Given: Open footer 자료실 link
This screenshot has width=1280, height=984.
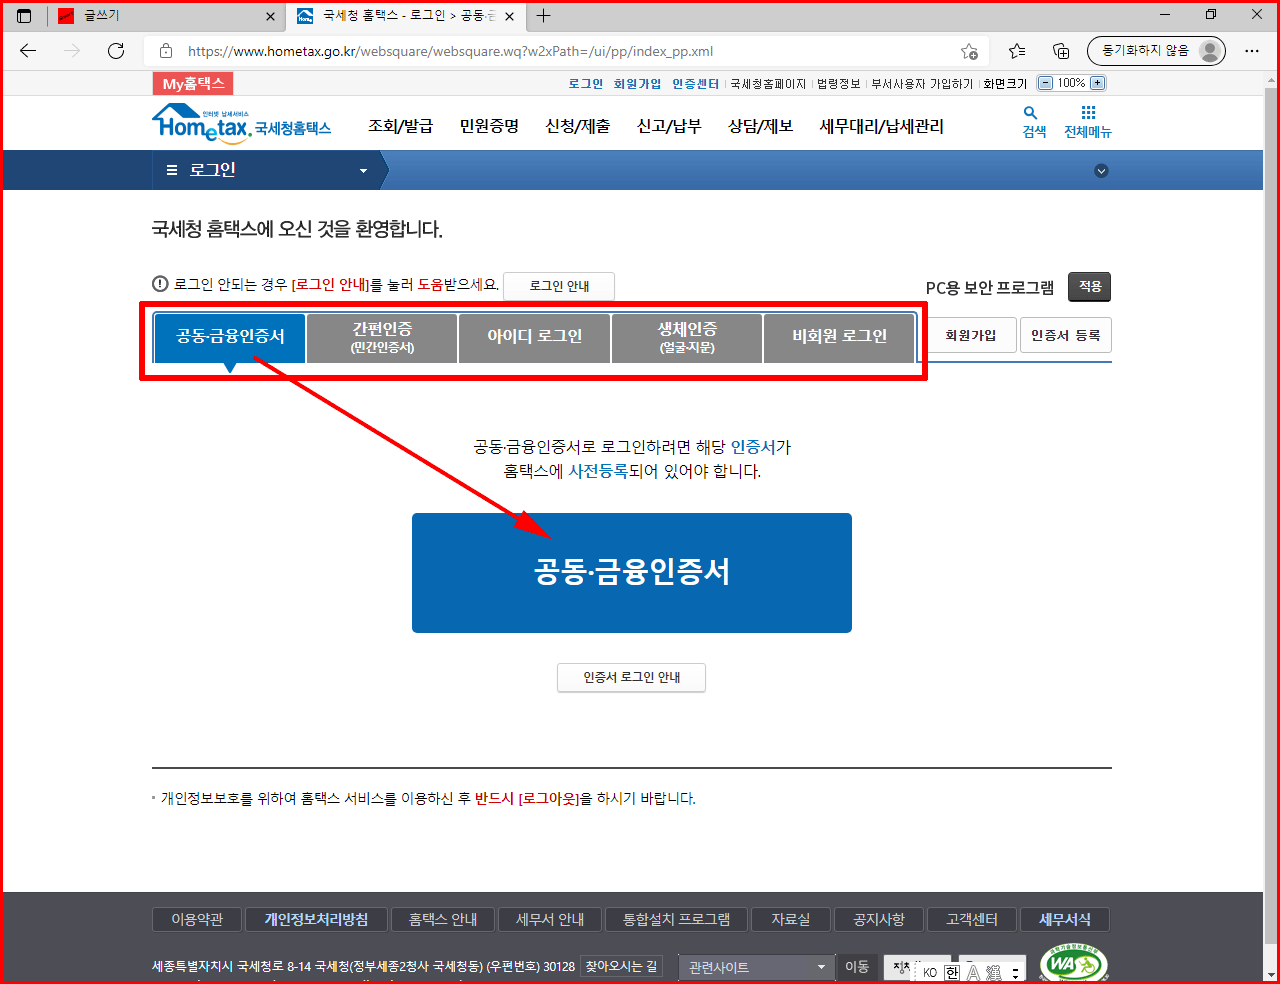Looking at the screenshot, I should coord(791,920).
